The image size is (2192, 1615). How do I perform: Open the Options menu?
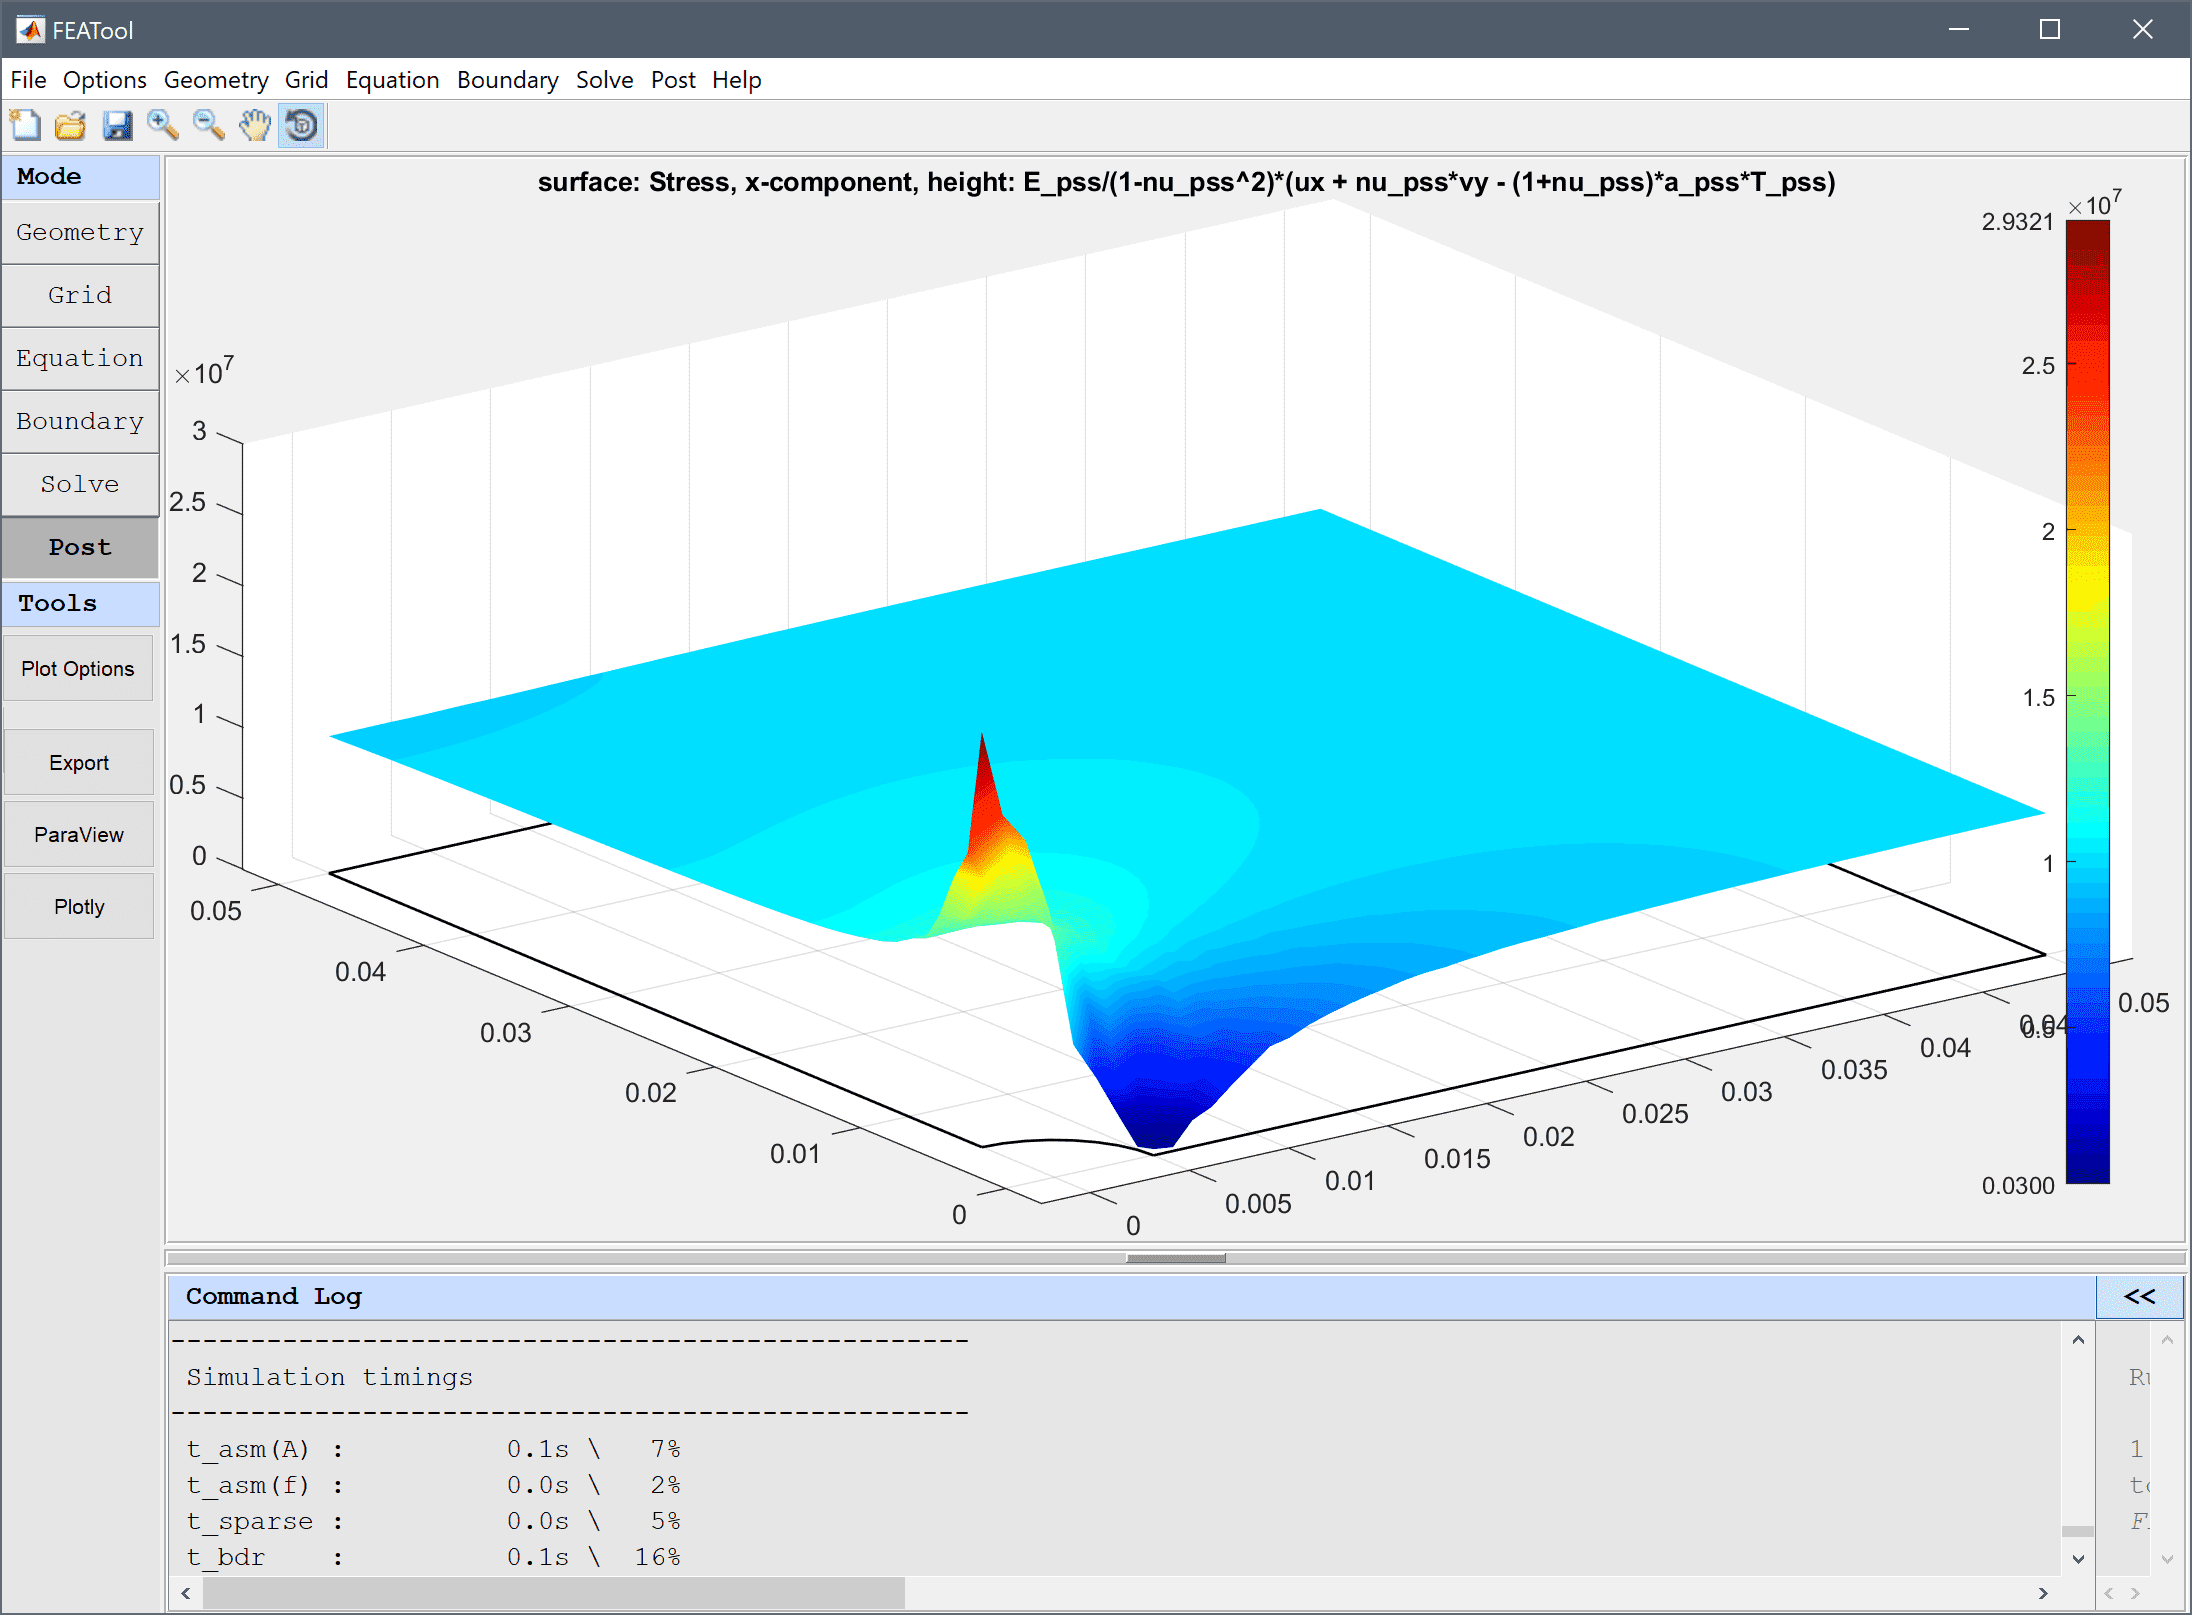[104, 80]
